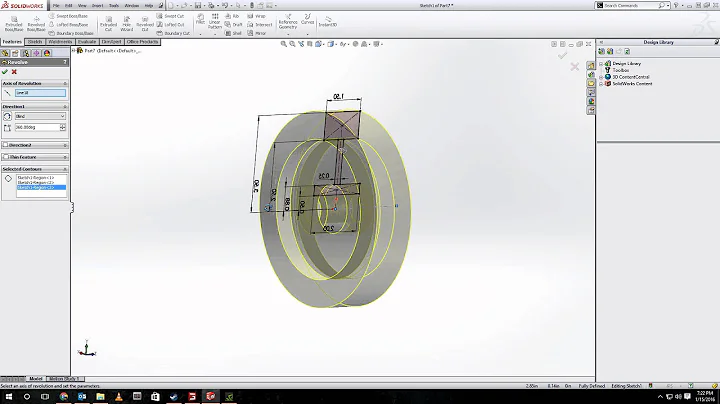Enable the Direction2 checkbox

click(5, 145)
